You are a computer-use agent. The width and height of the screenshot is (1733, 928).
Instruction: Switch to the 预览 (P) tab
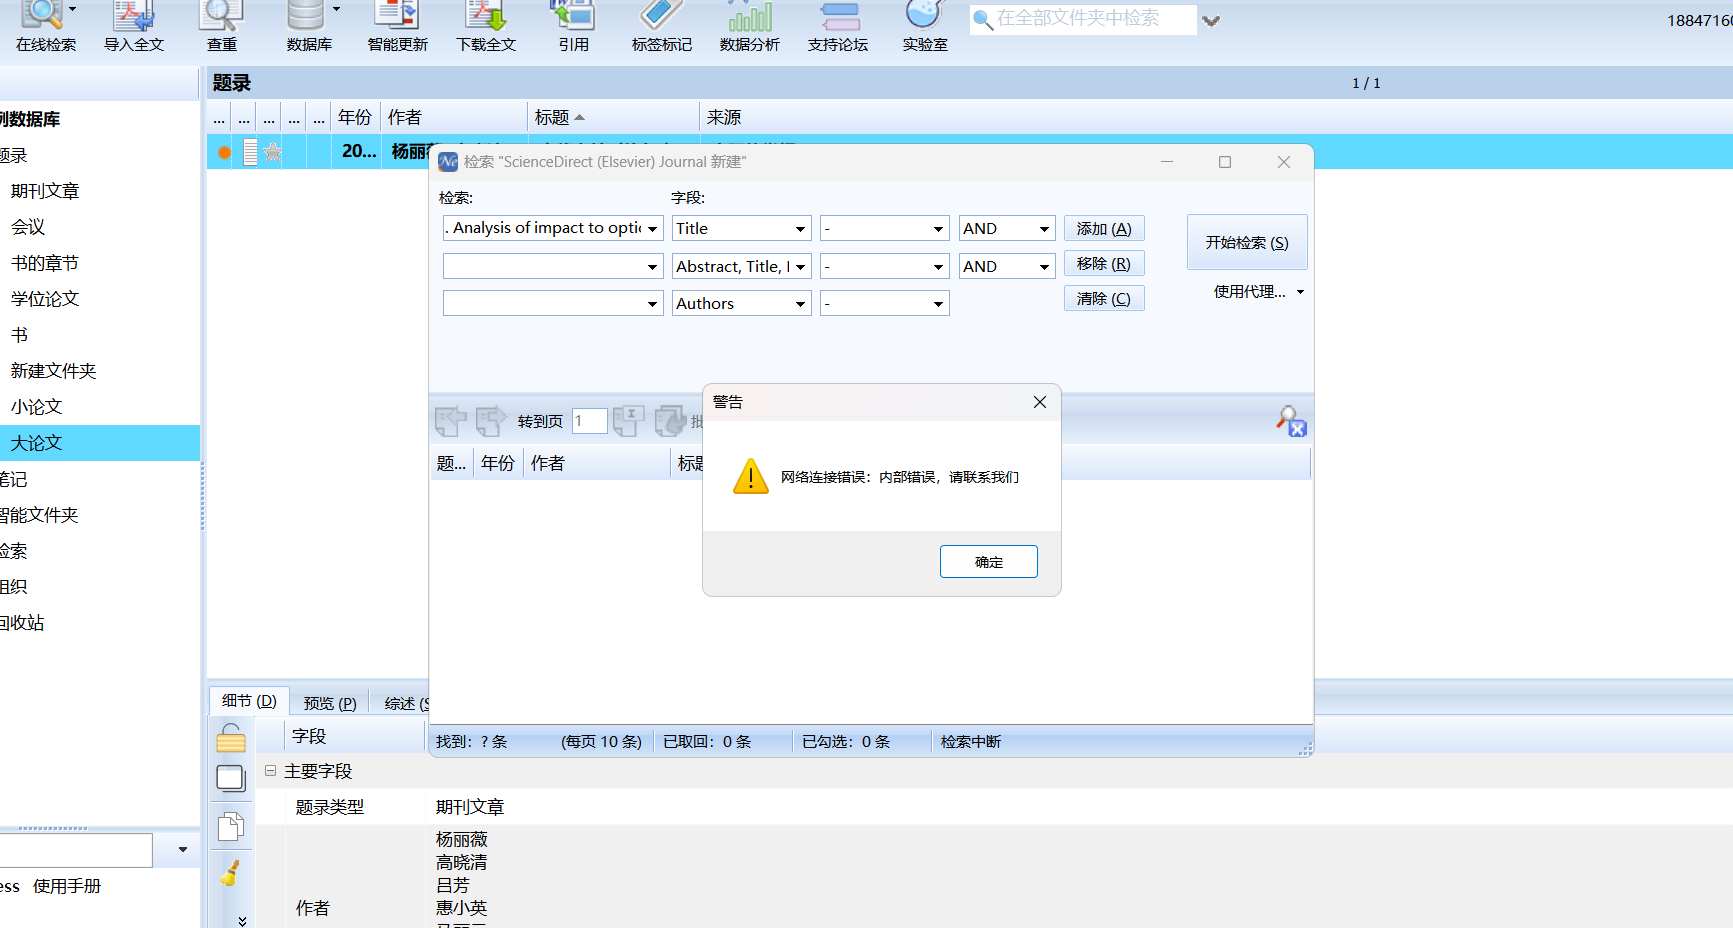click(x=330, y=703)
